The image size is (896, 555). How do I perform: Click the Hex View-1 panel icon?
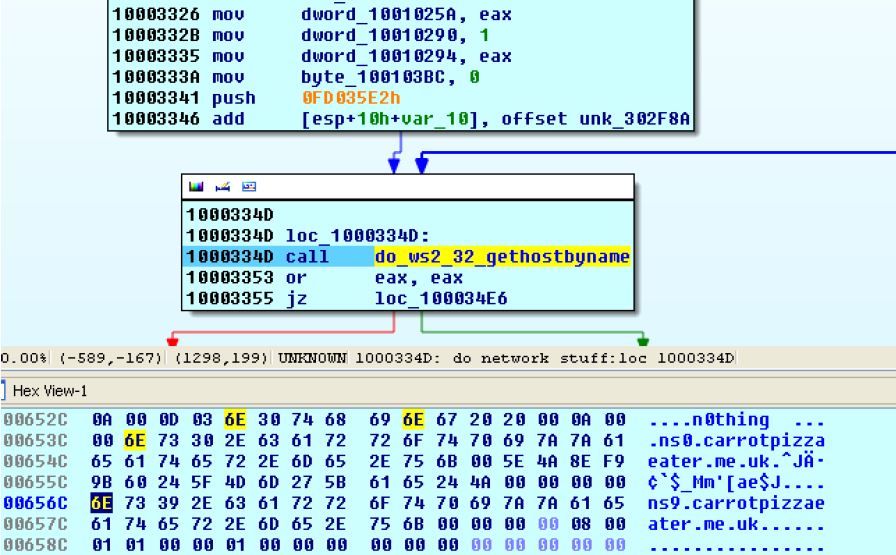pyautogui.click(x=5, y=391)
